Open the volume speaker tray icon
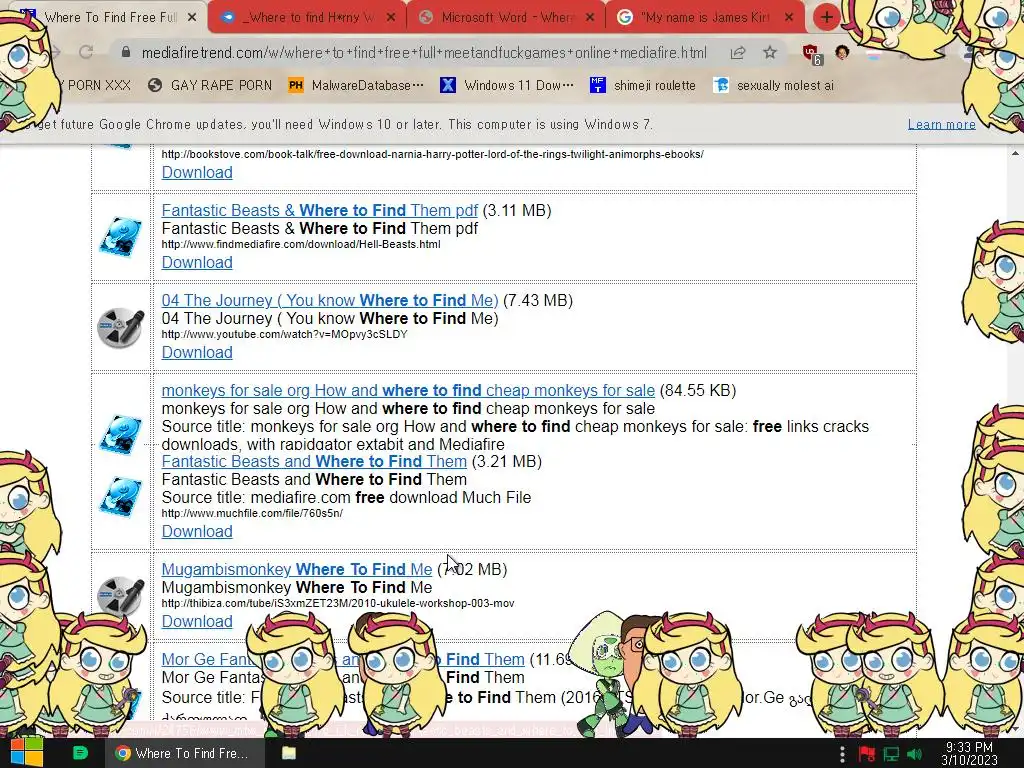Viewport: 1024px width, 768px height. click(x=914, y=754)
